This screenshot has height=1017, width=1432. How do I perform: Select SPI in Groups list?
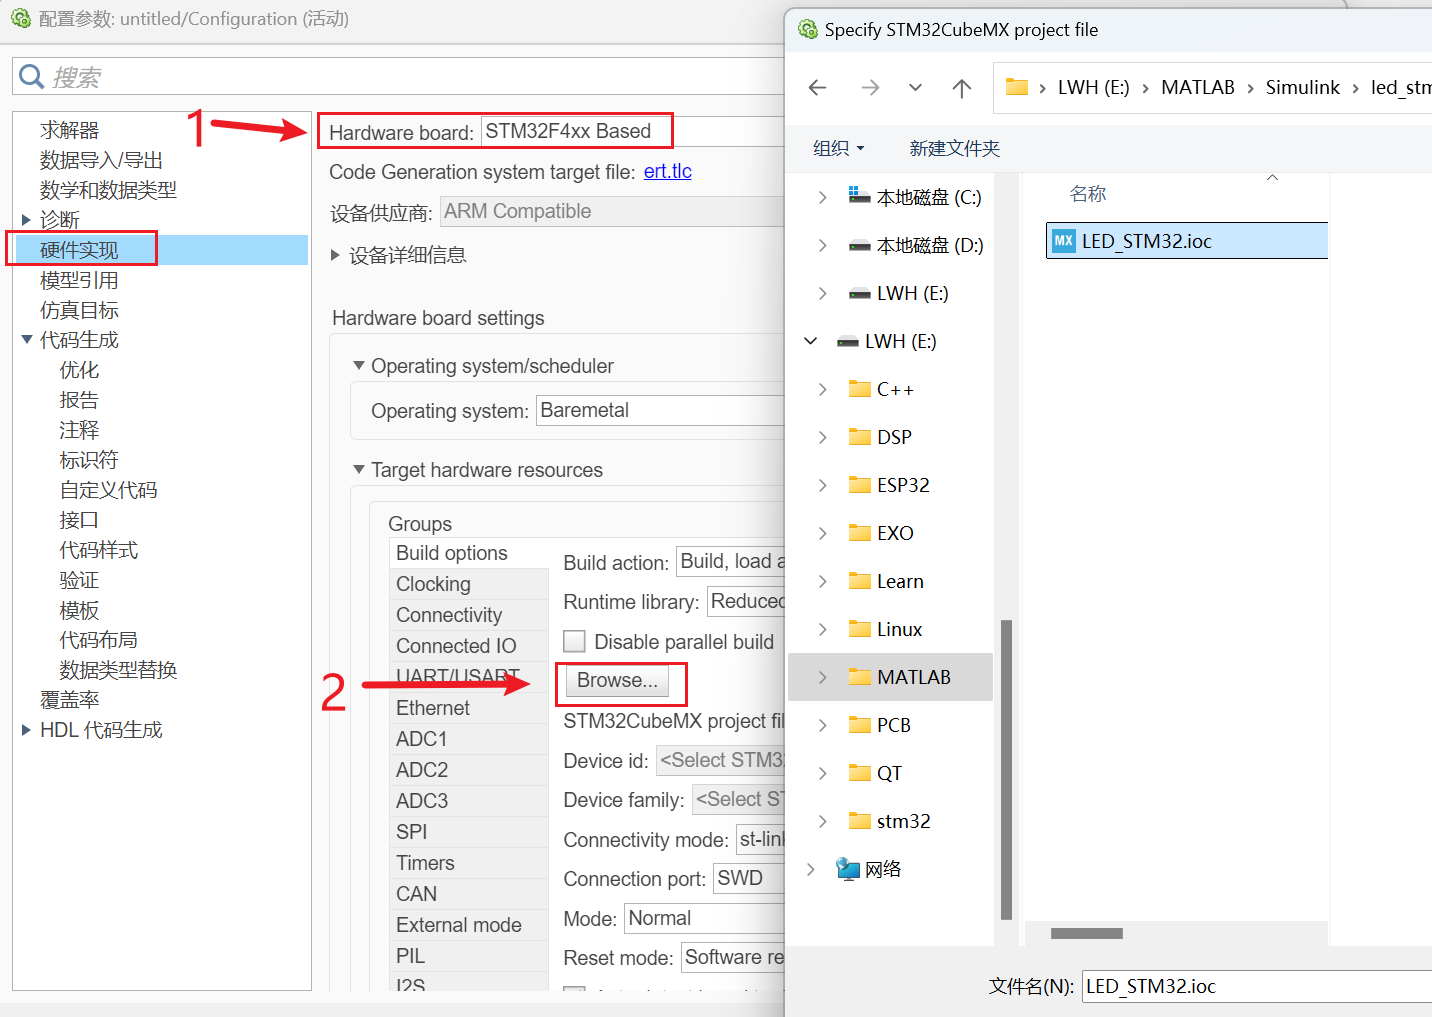click(x=469, y=832)
